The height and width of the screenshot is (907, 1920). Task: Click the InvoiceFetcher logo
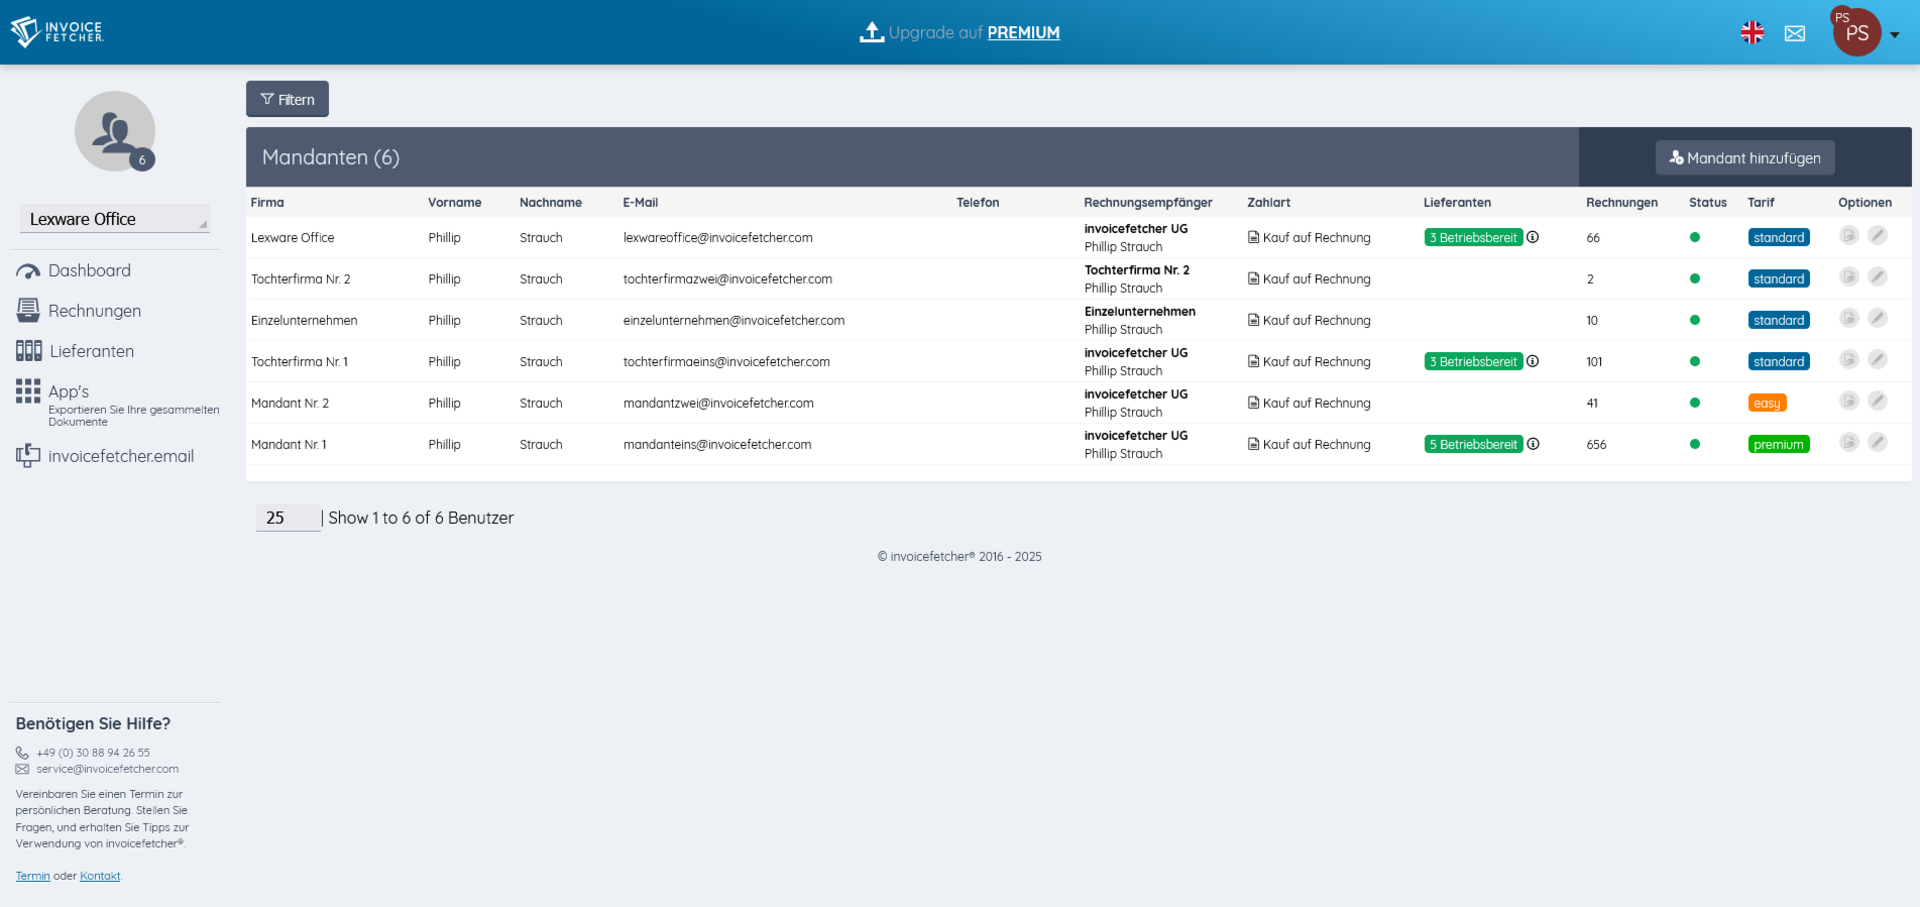57,32
